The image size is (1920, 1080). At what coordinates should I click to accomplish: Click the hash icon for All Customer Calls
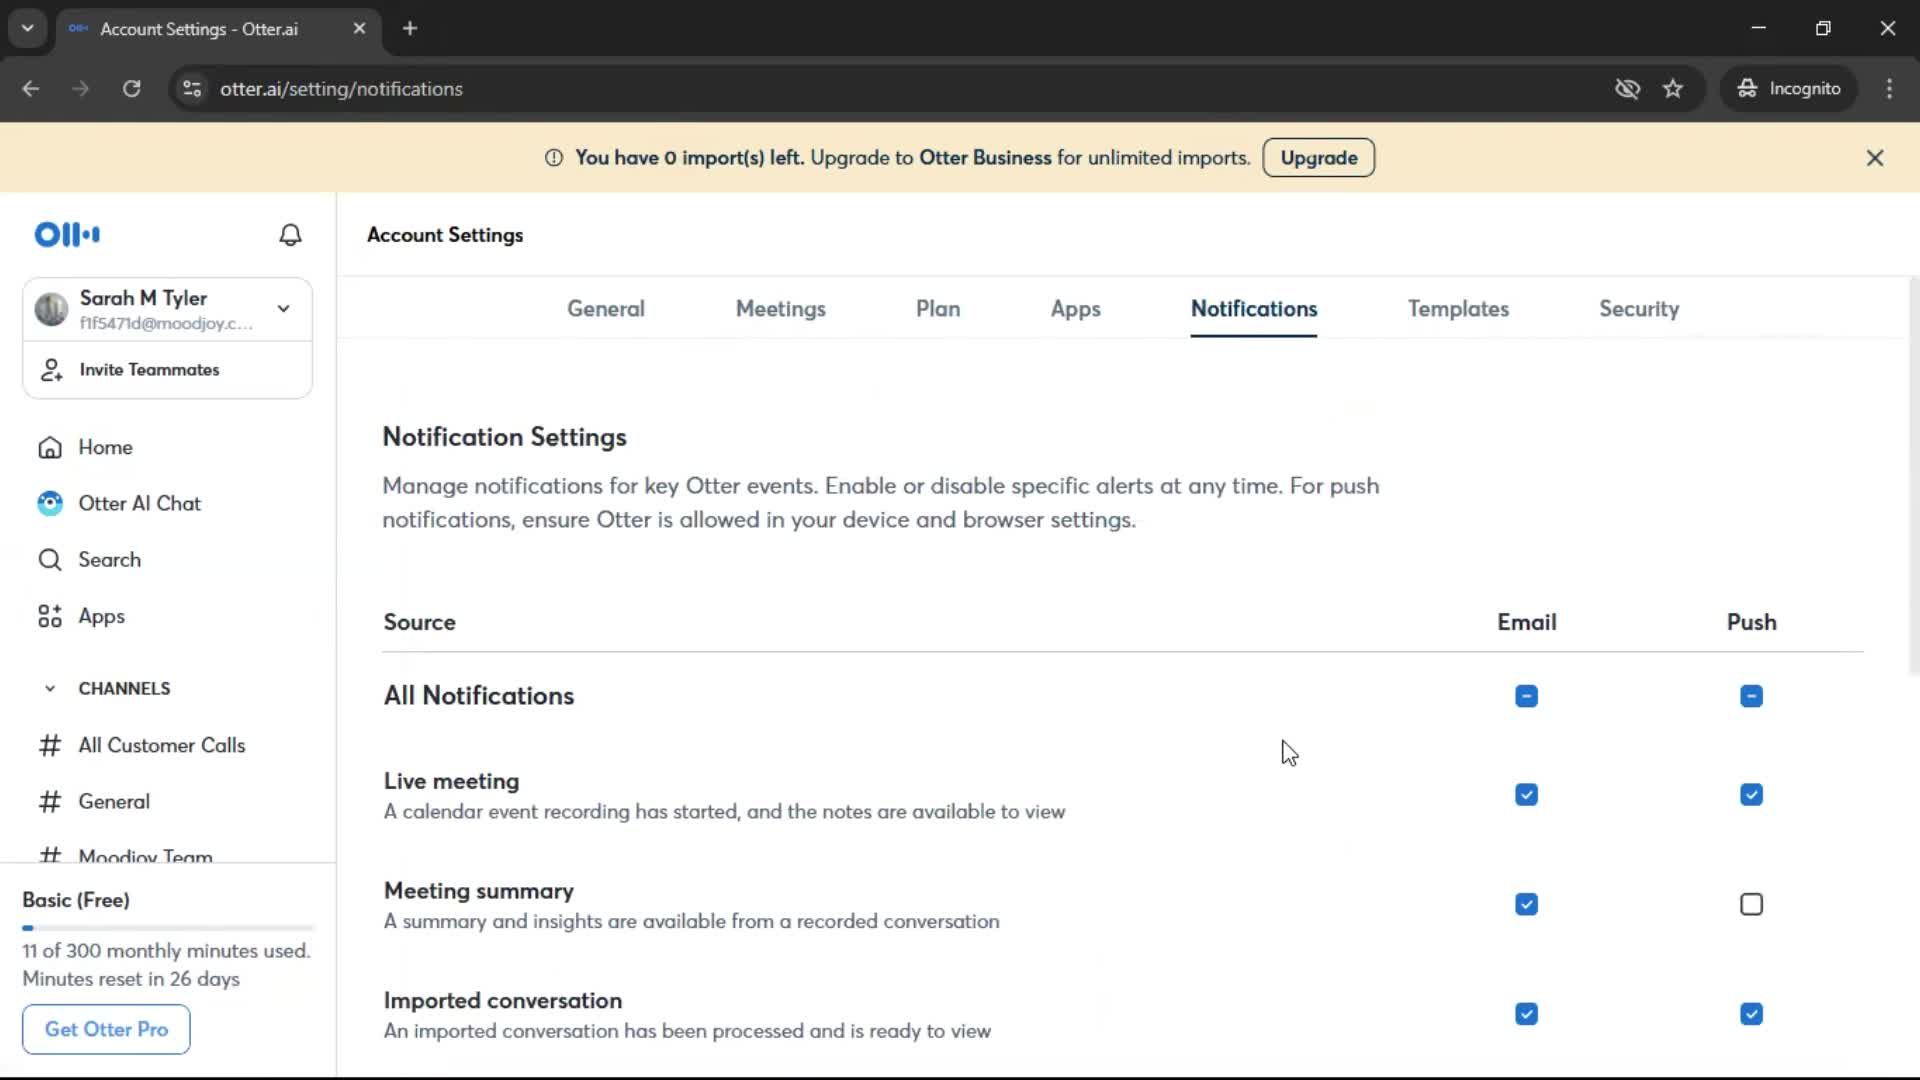(50, 745)
